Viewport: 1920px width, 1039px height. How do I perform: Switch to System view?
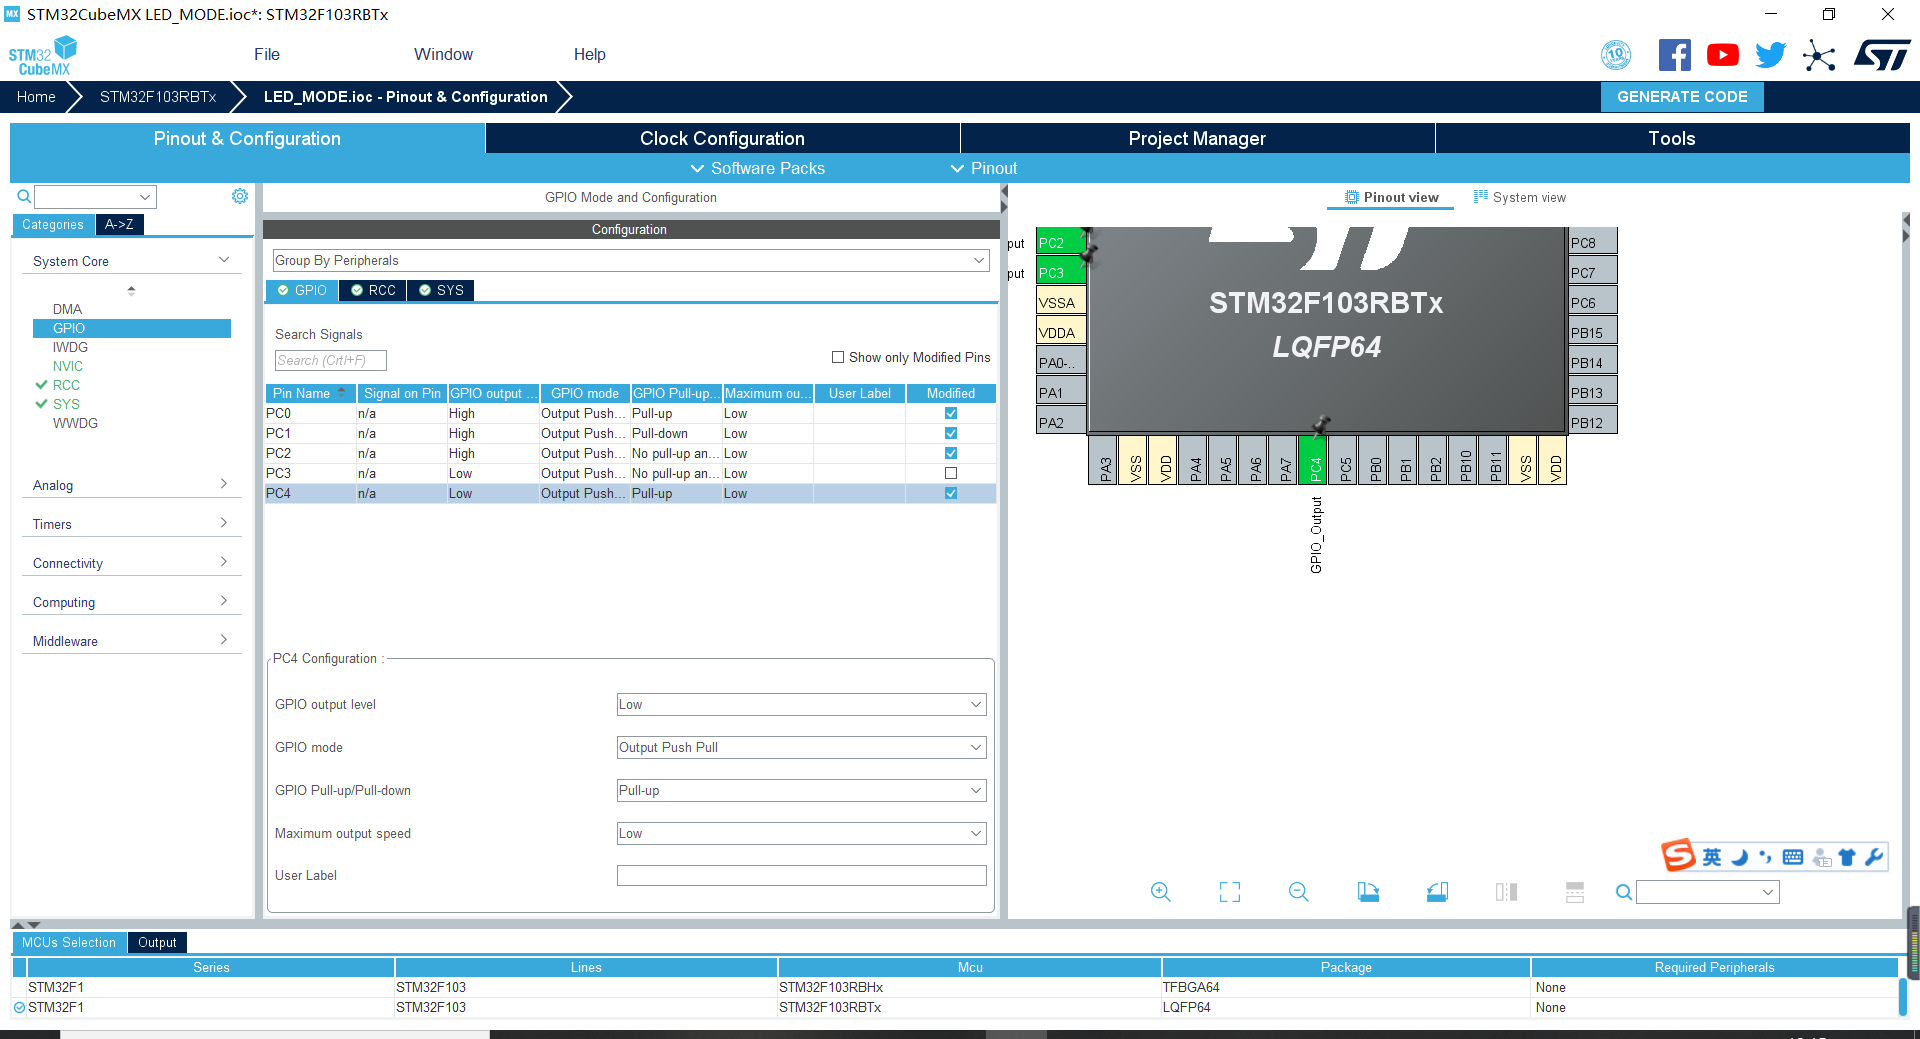(x=1520, y=197)
